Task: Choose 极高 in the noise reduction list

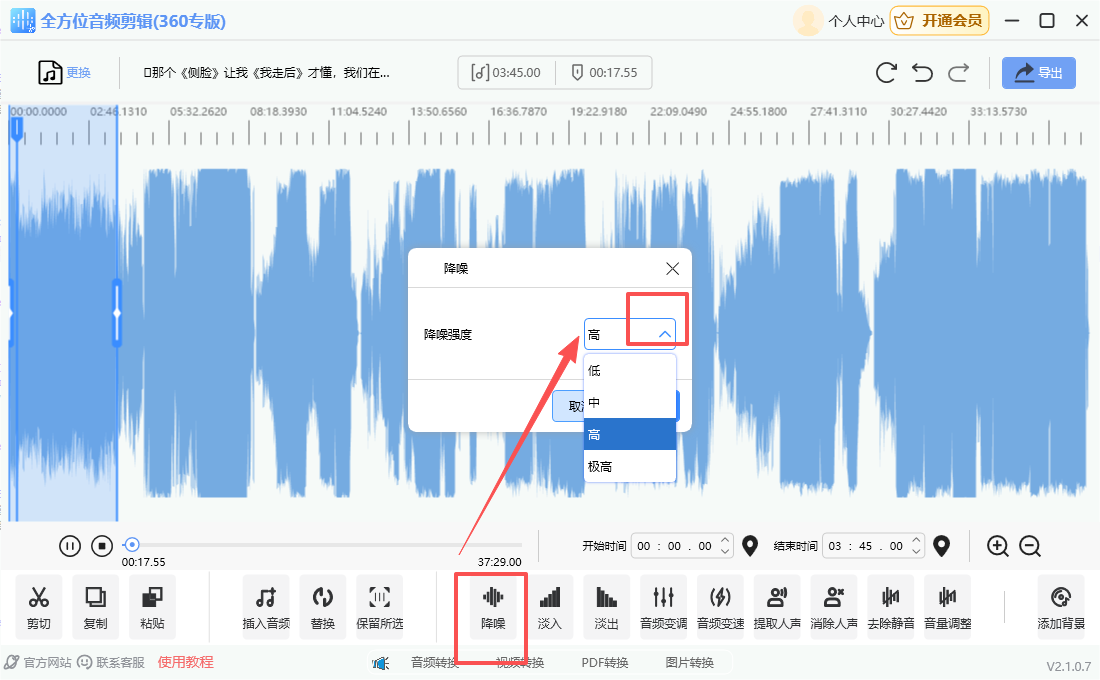Action: (630, 466)
